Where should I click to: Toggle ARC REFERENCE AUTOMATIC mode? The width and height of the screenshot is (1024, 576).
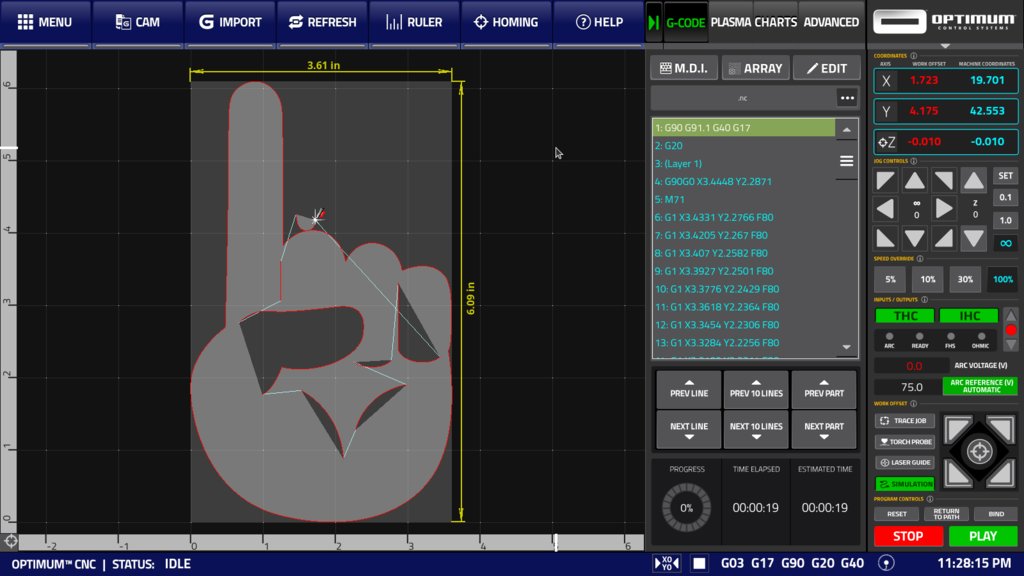980,386
